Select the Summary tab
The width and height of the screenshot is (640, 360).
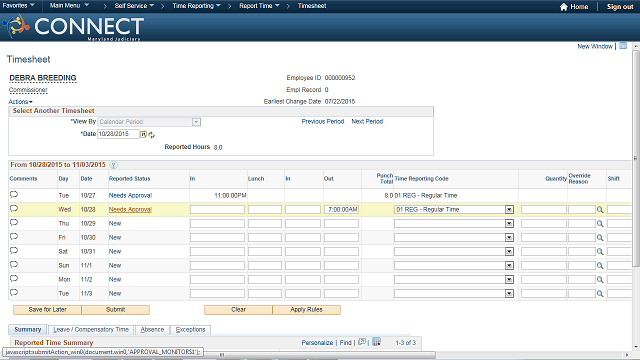(x=28, y=329)
